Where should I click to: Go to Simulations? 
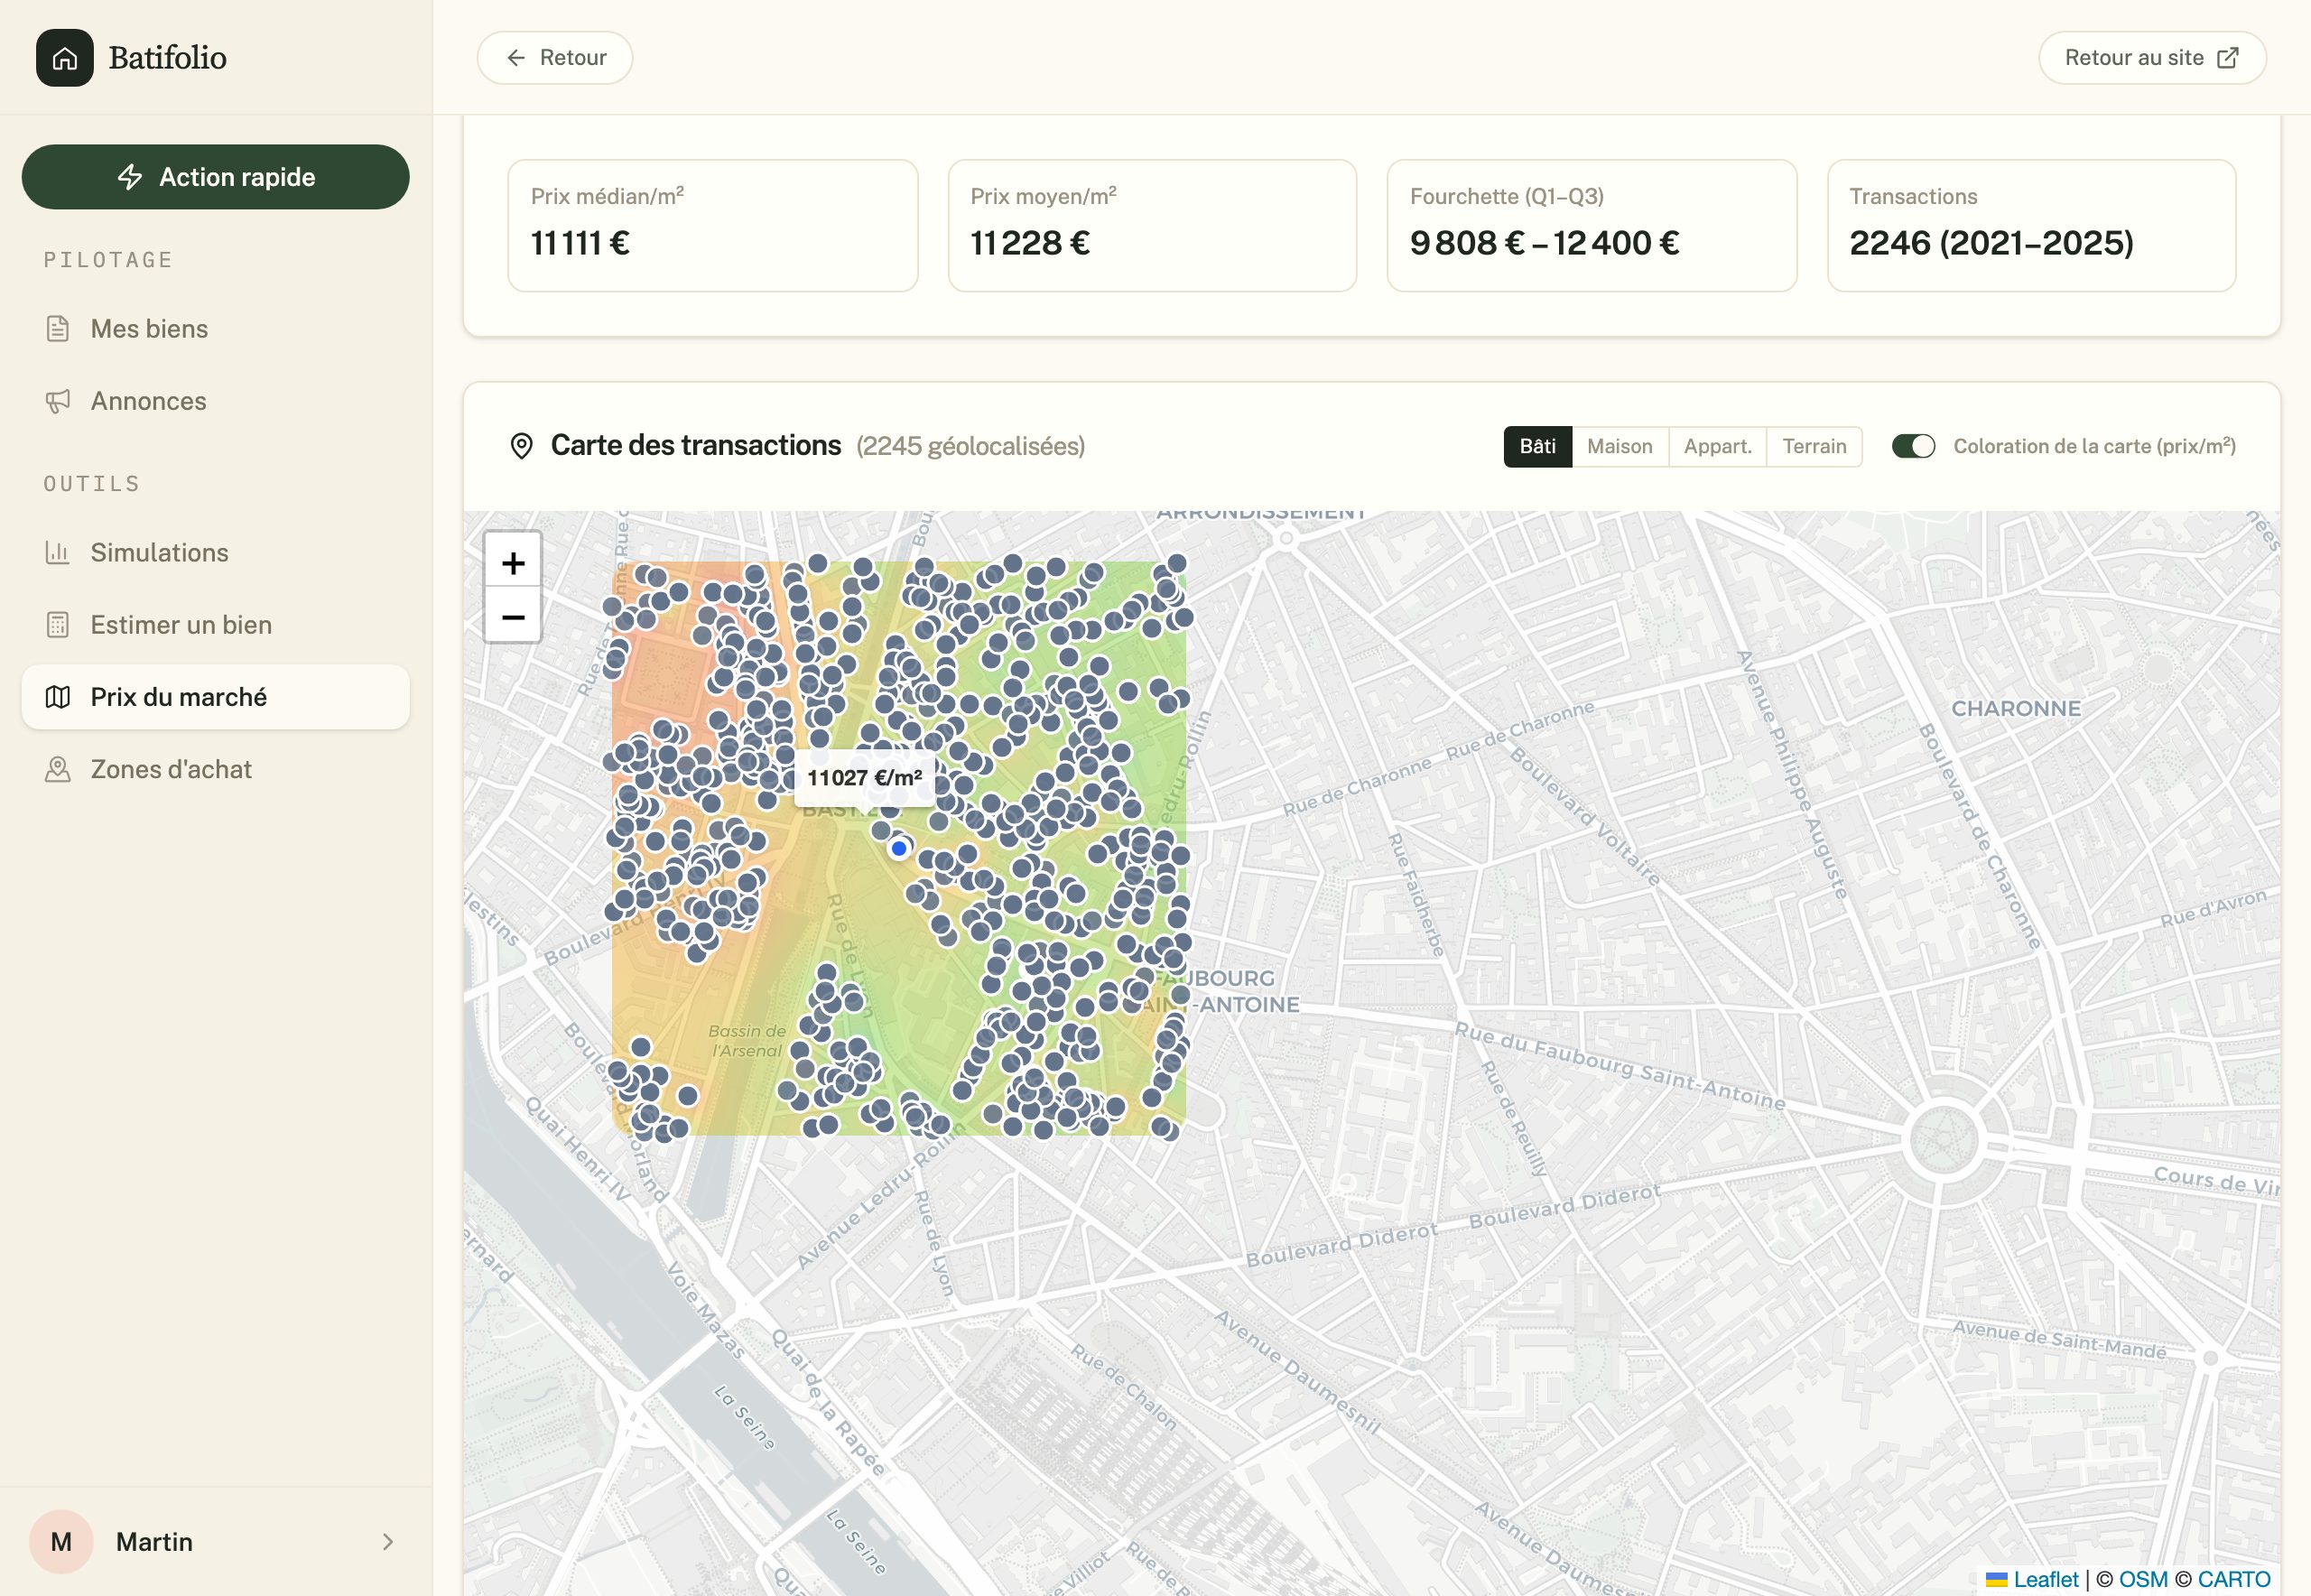click(215, 553)
